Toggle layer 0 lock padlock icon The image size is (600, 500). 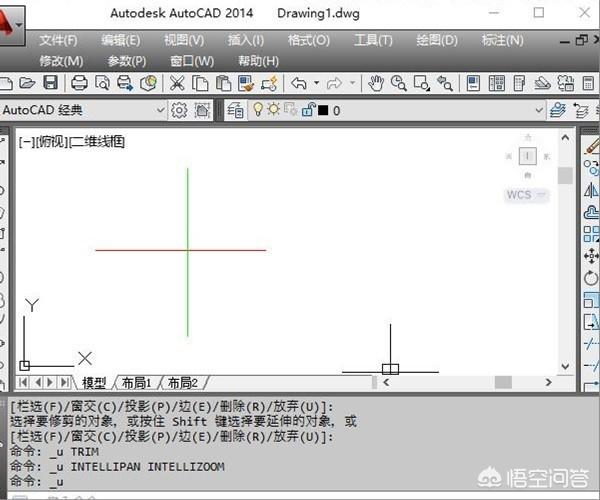click(308, 110)
